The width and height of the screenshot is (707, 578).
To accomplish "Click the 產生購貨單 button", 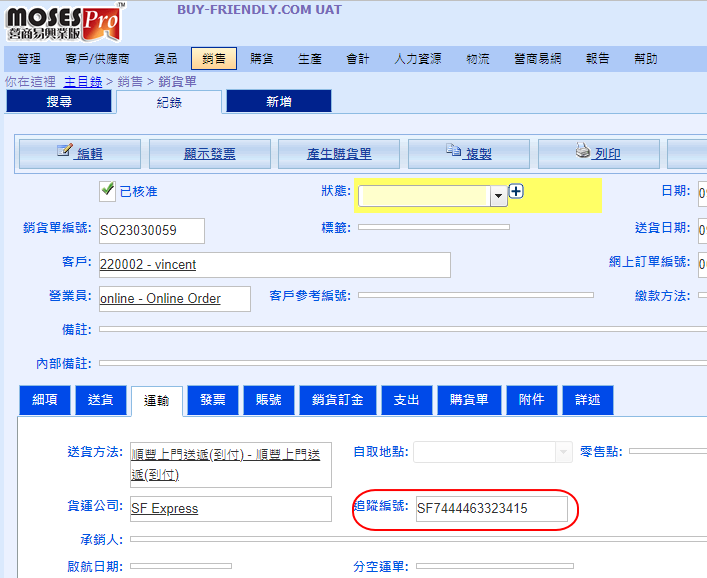I will tap(339, 154).
